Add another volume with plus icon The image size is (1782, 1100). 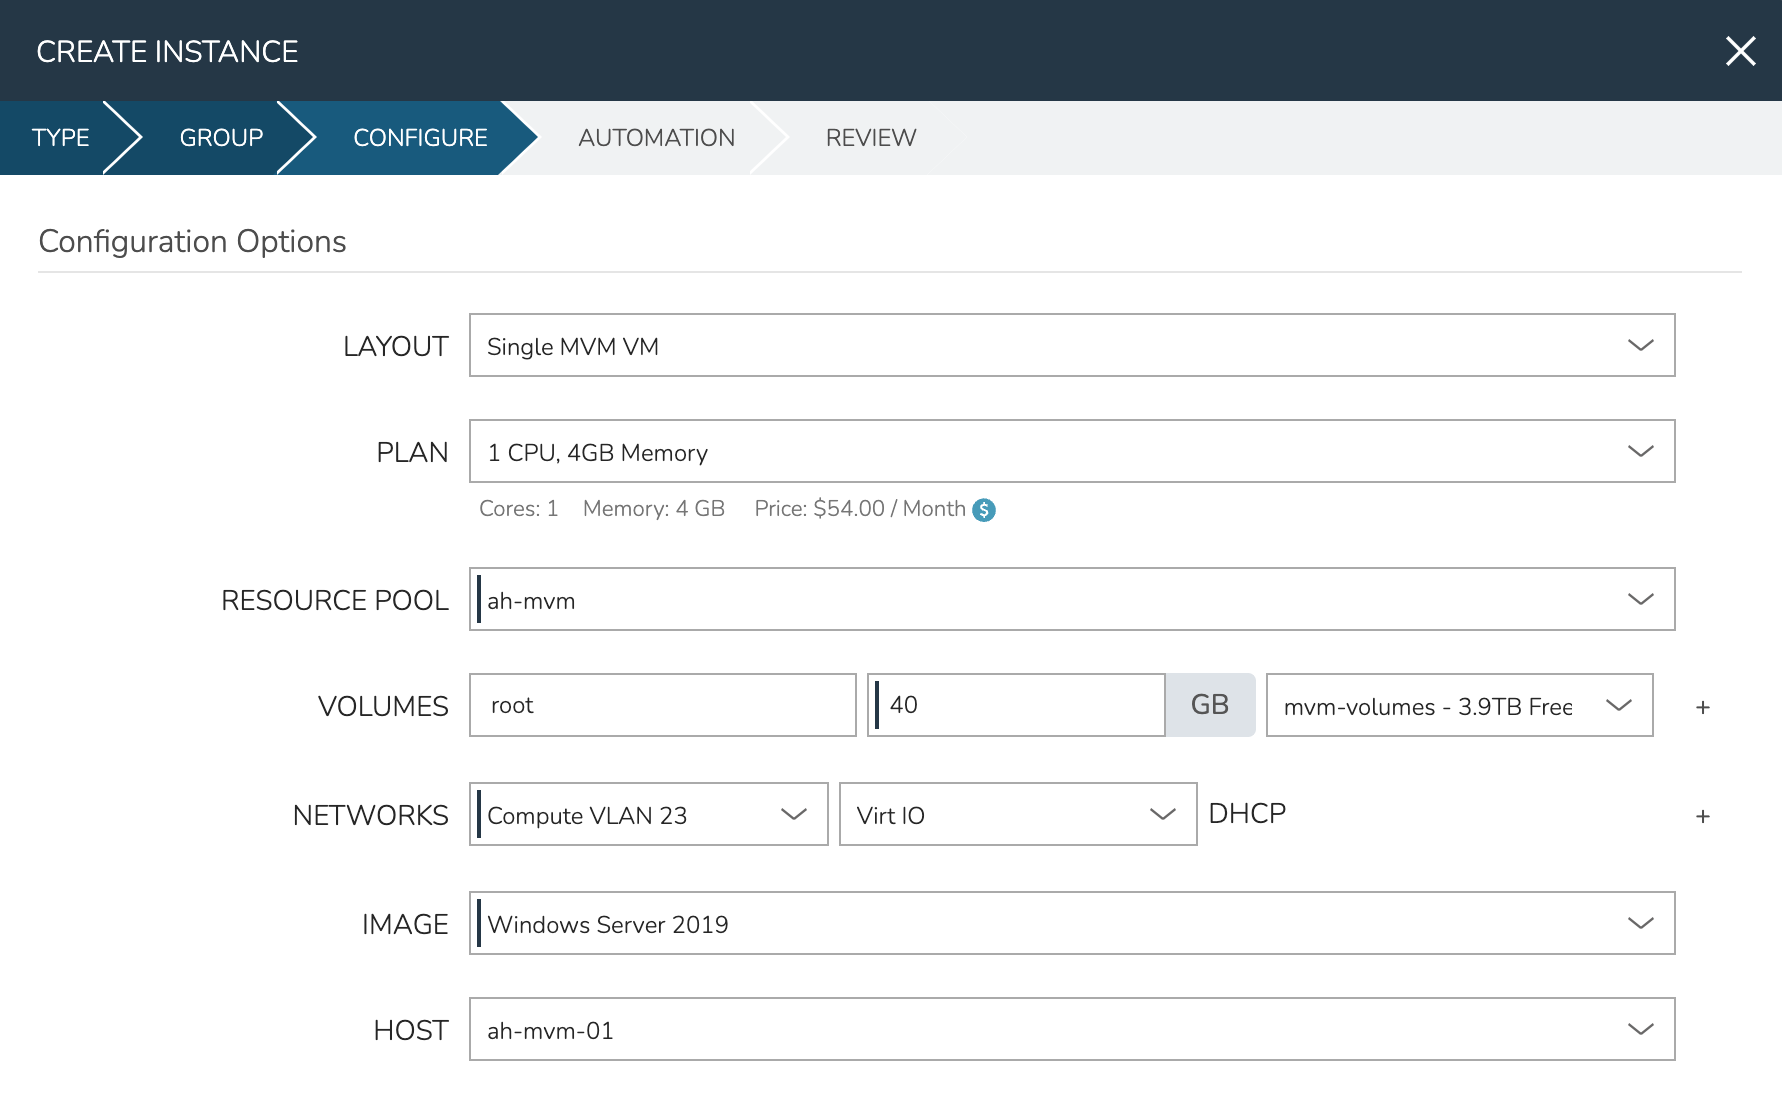1702,707
